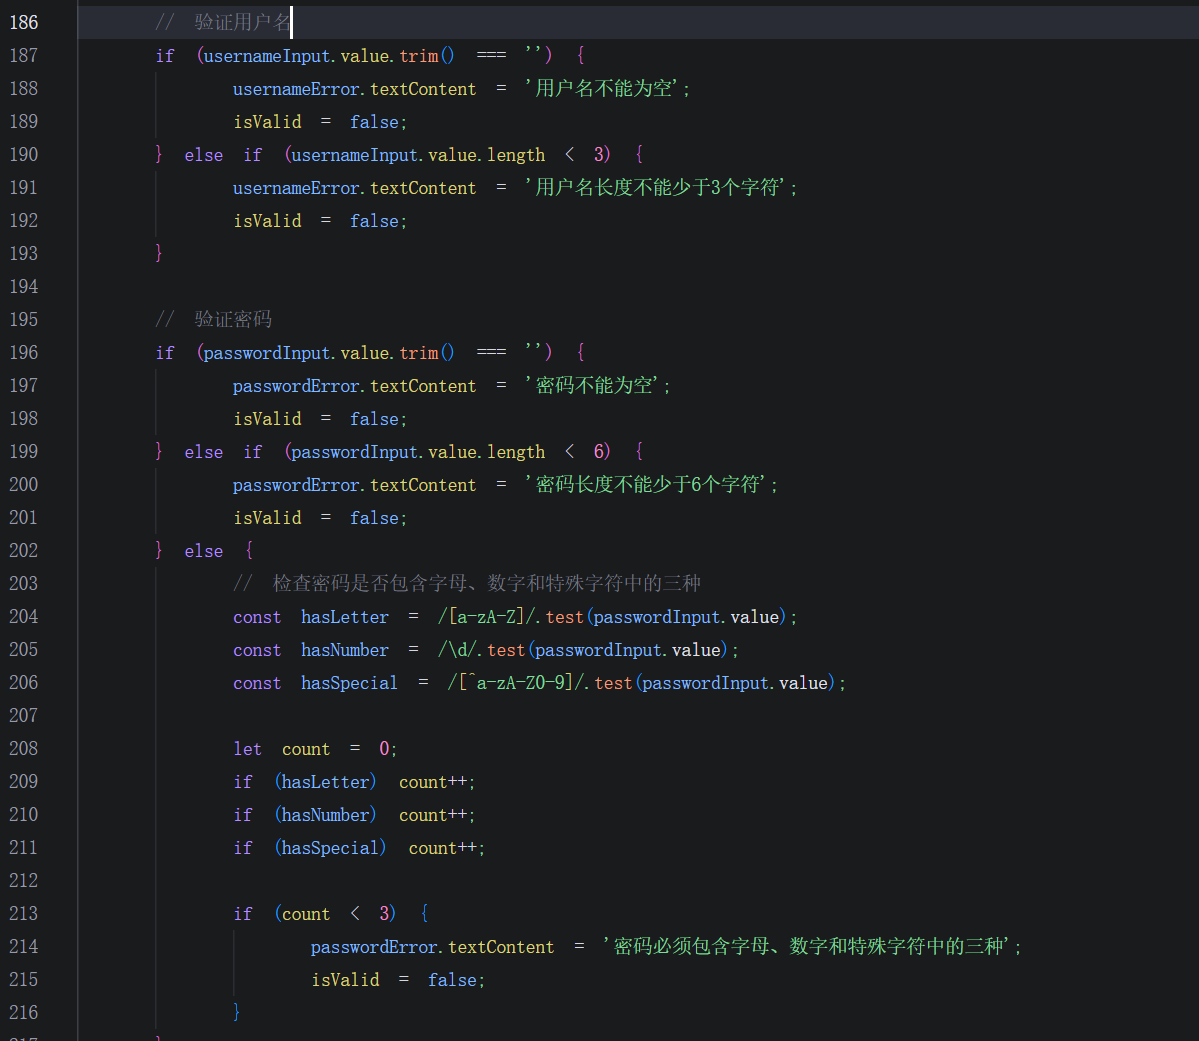Click line number 208 in the gutter
This screenshot has height=1041, width=1199.
click(24, 748)
